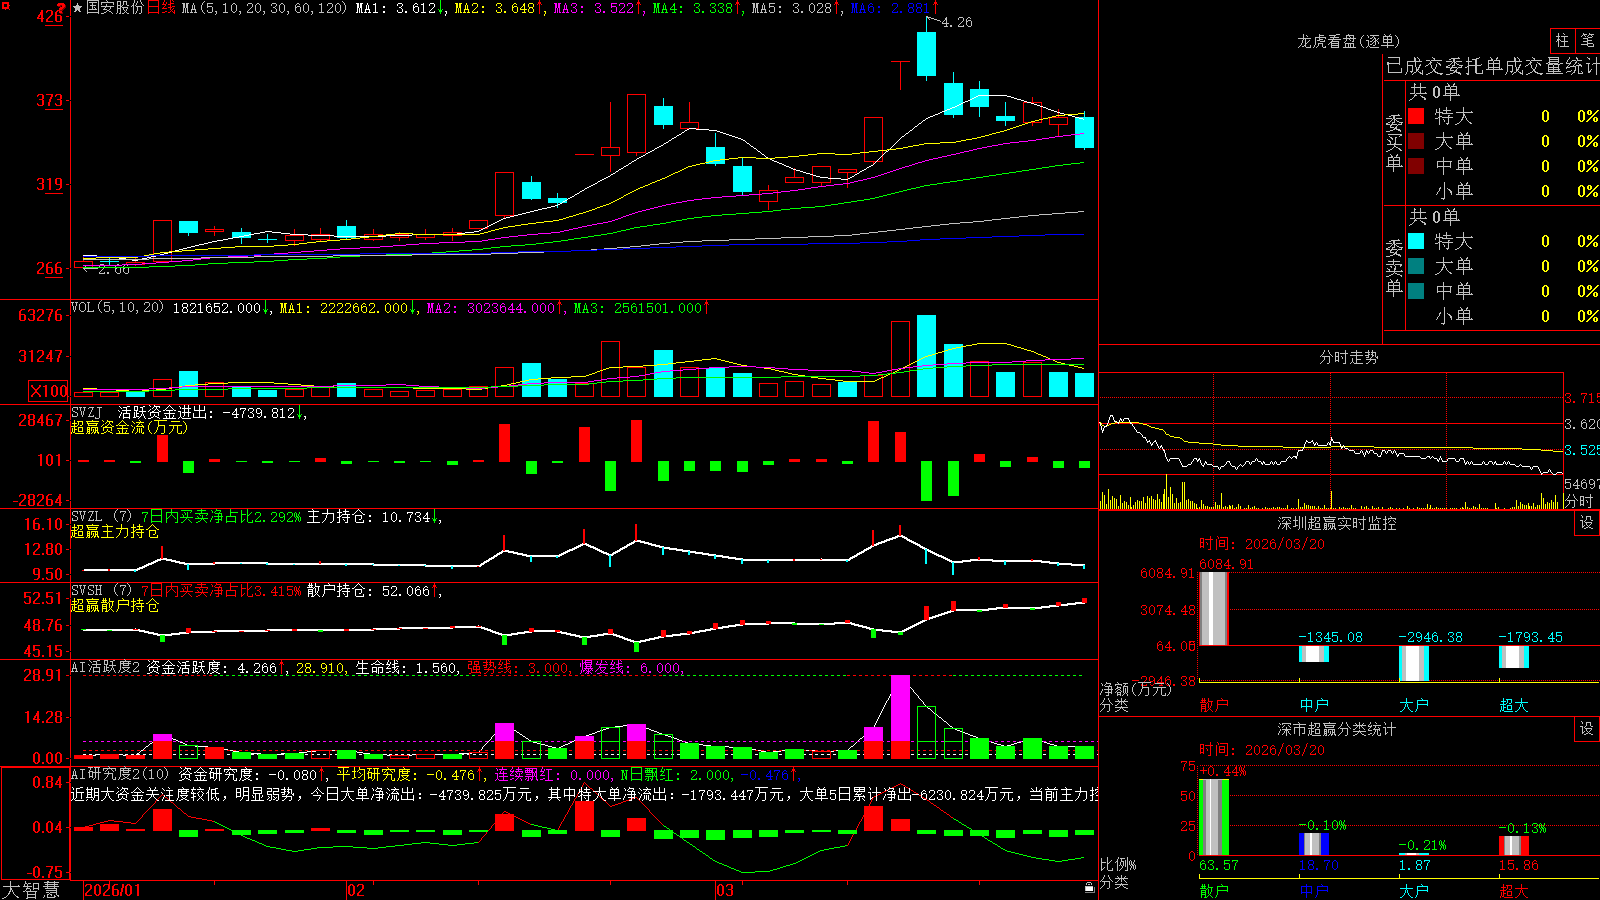
Task: Click the 2026/01 date marker on the time axis
Action: pos(113,890)
